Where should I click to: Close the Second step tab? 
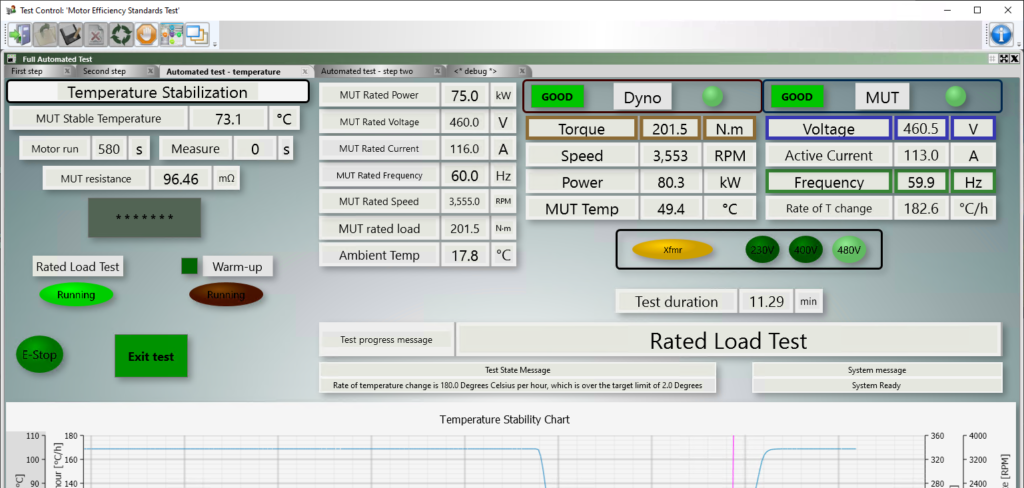[150, 72]
